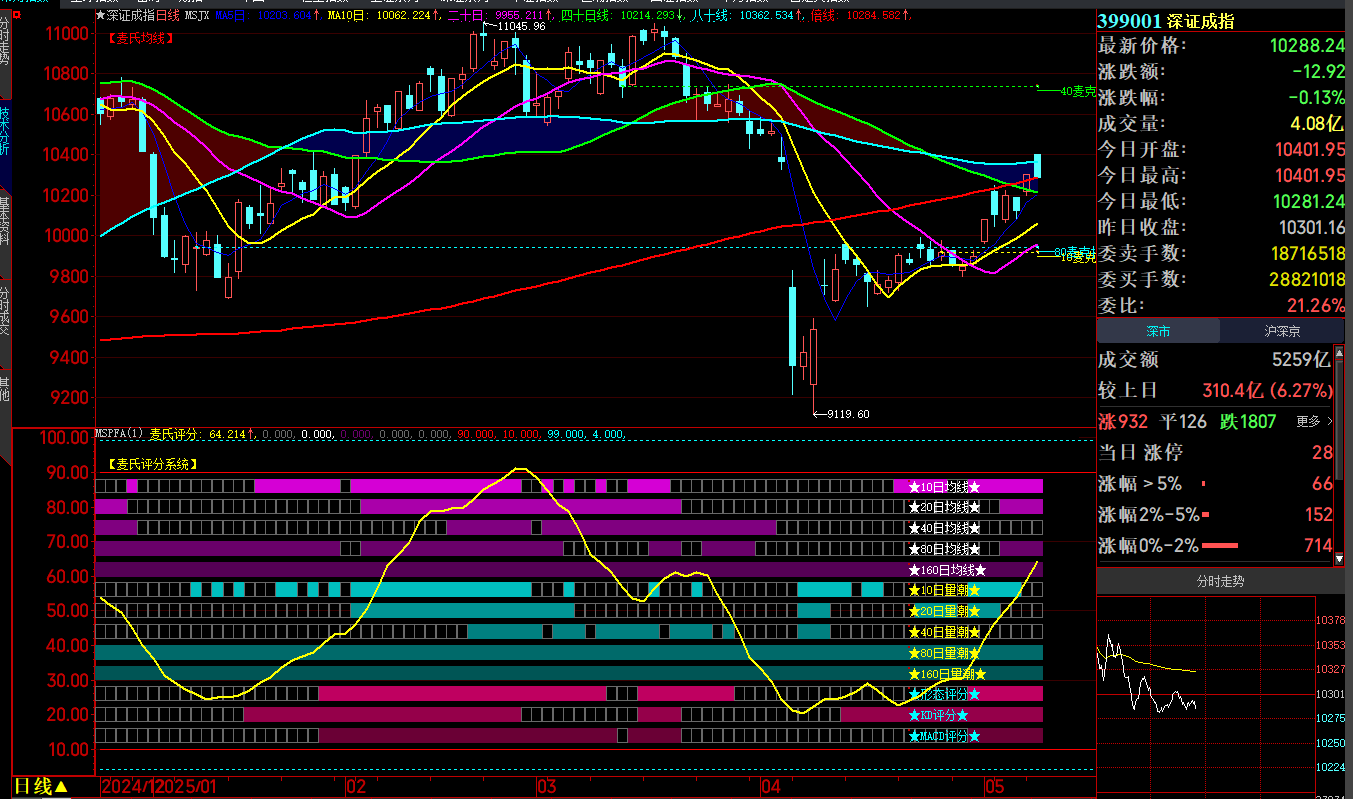Click the ★40日均线★ score row label

coord(943,528)
